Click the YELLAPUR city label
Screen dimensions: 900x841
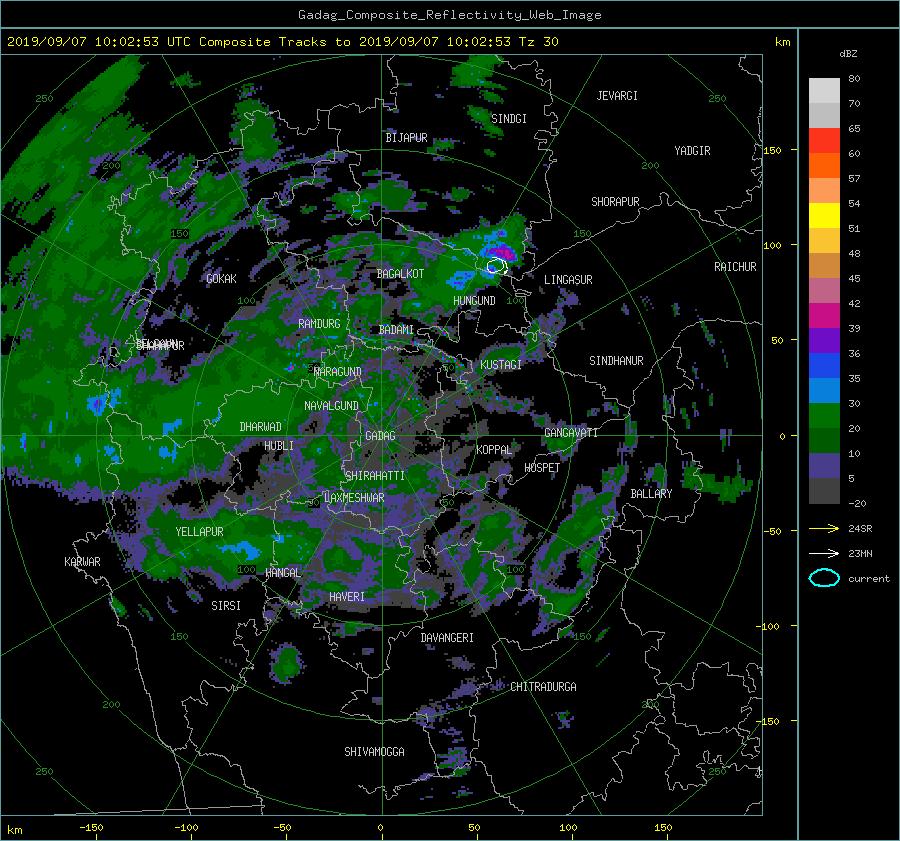coord(199,532)
